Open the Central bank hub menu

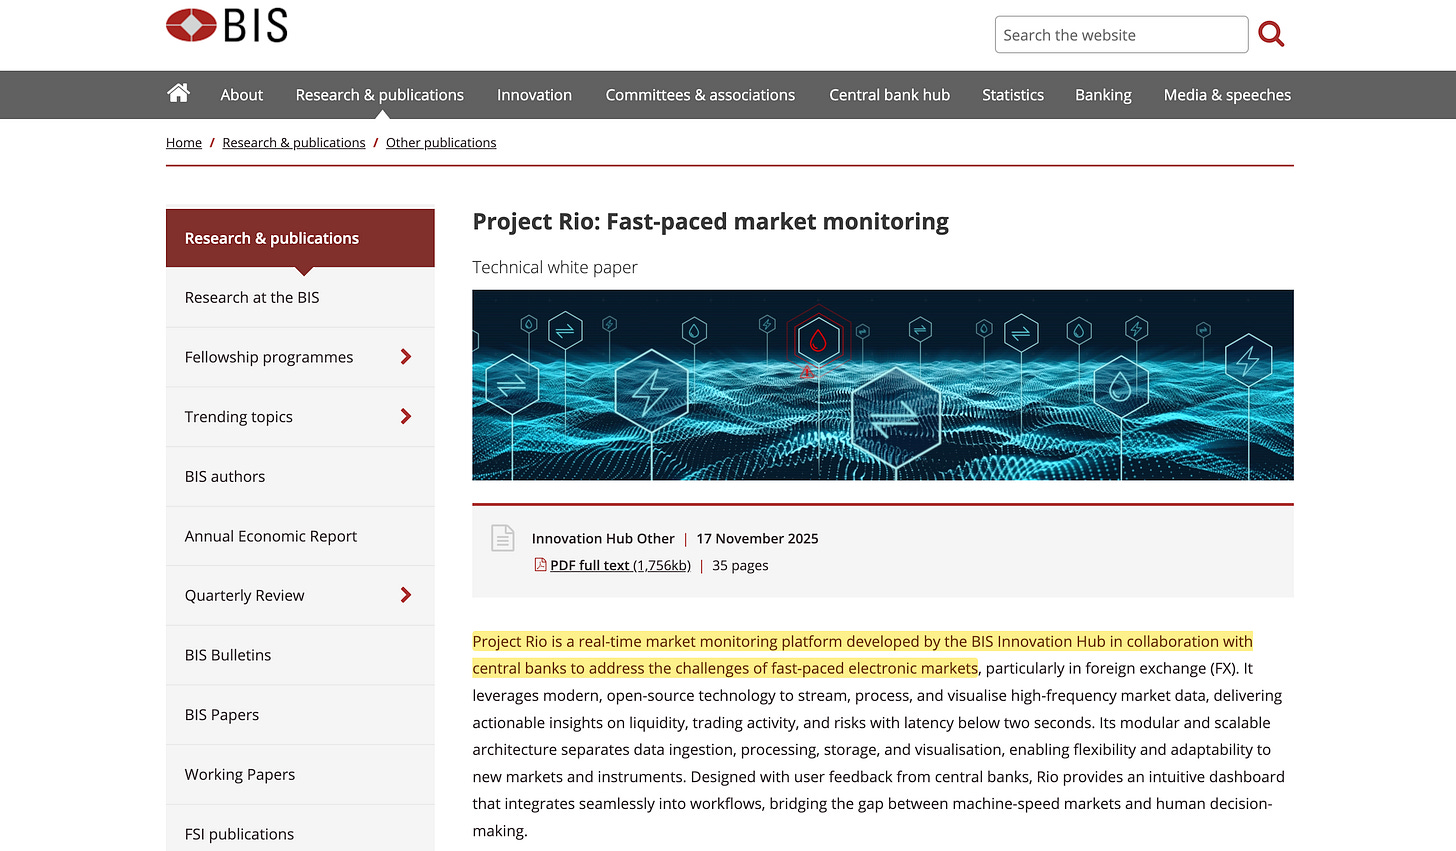pyautogui.click(x=889, y=95)
